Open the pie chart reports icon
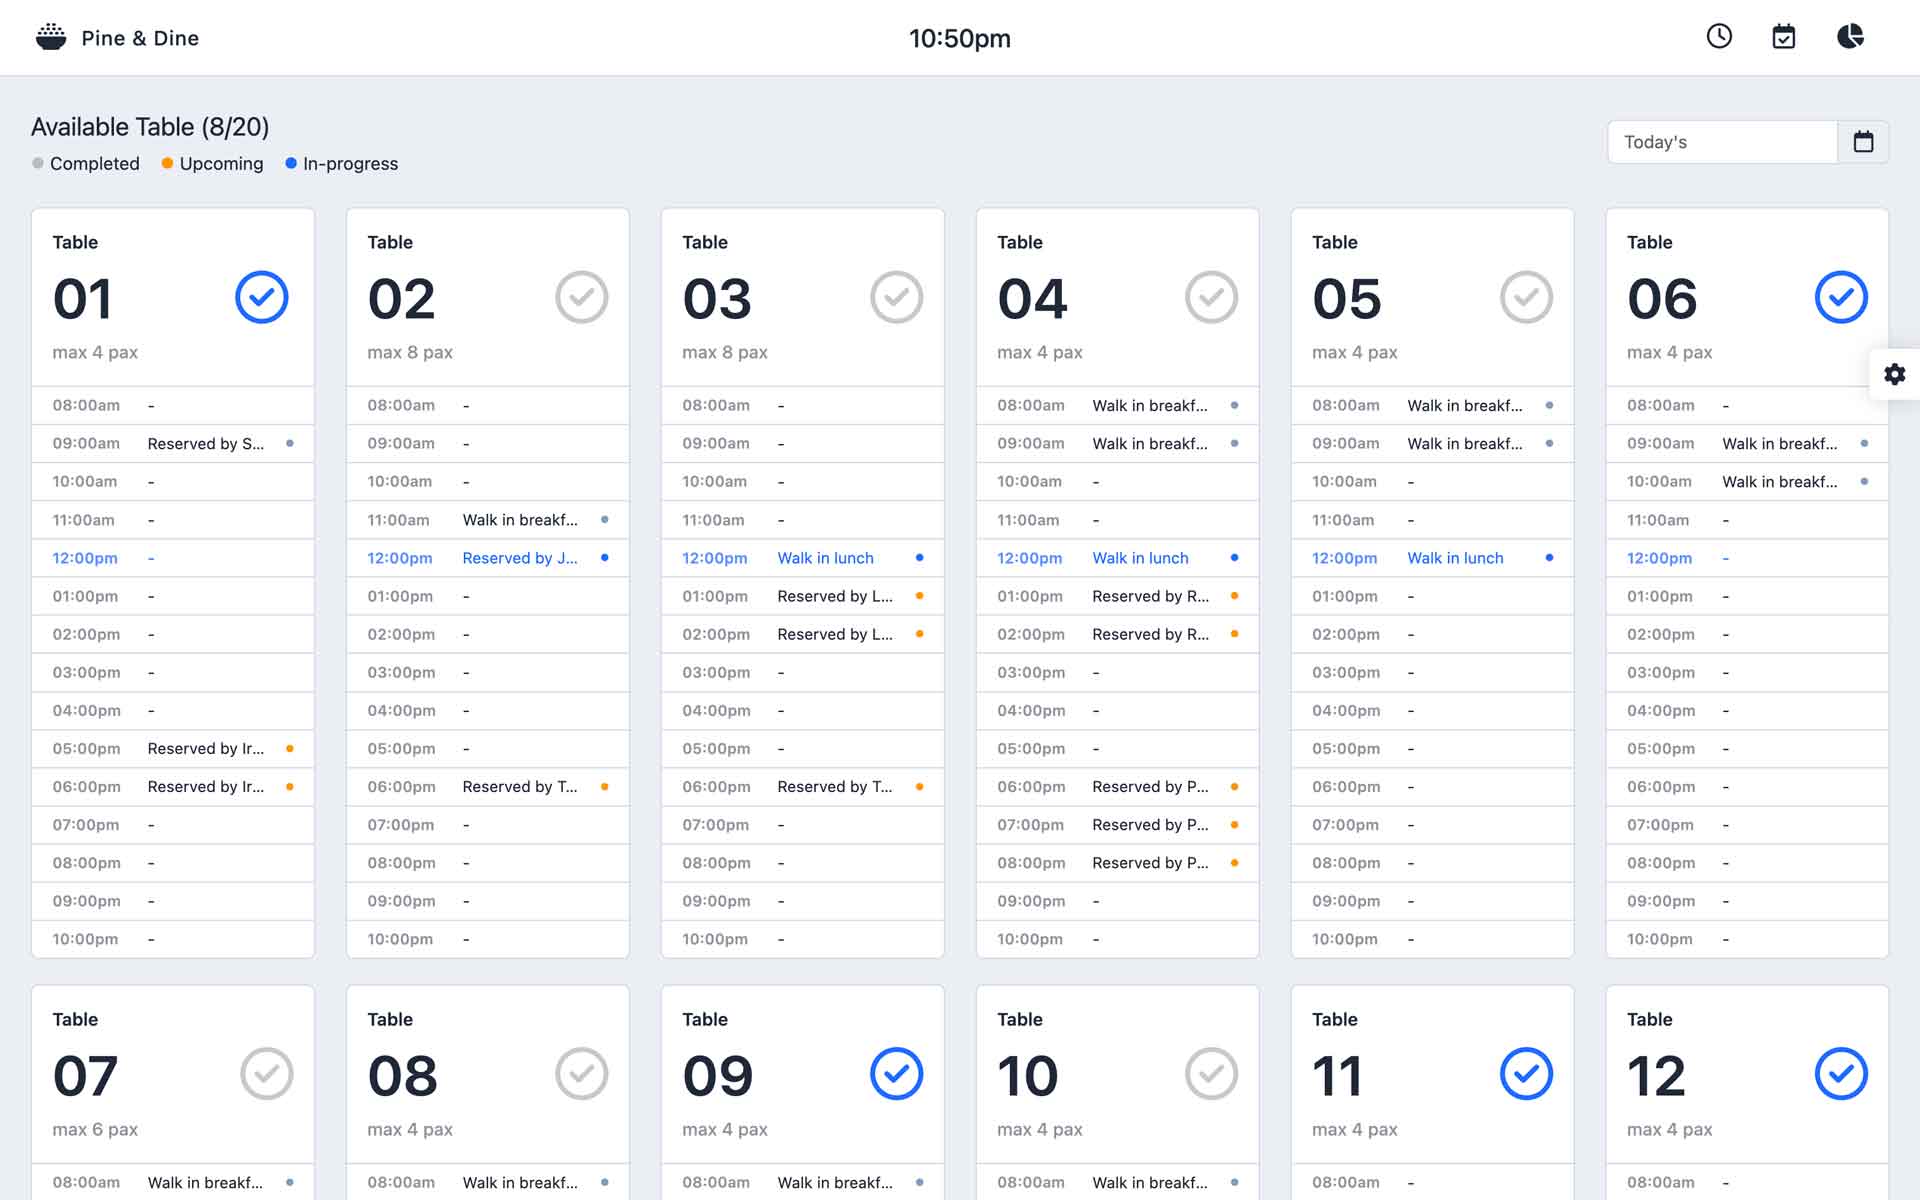 (x=1850, y=37)
